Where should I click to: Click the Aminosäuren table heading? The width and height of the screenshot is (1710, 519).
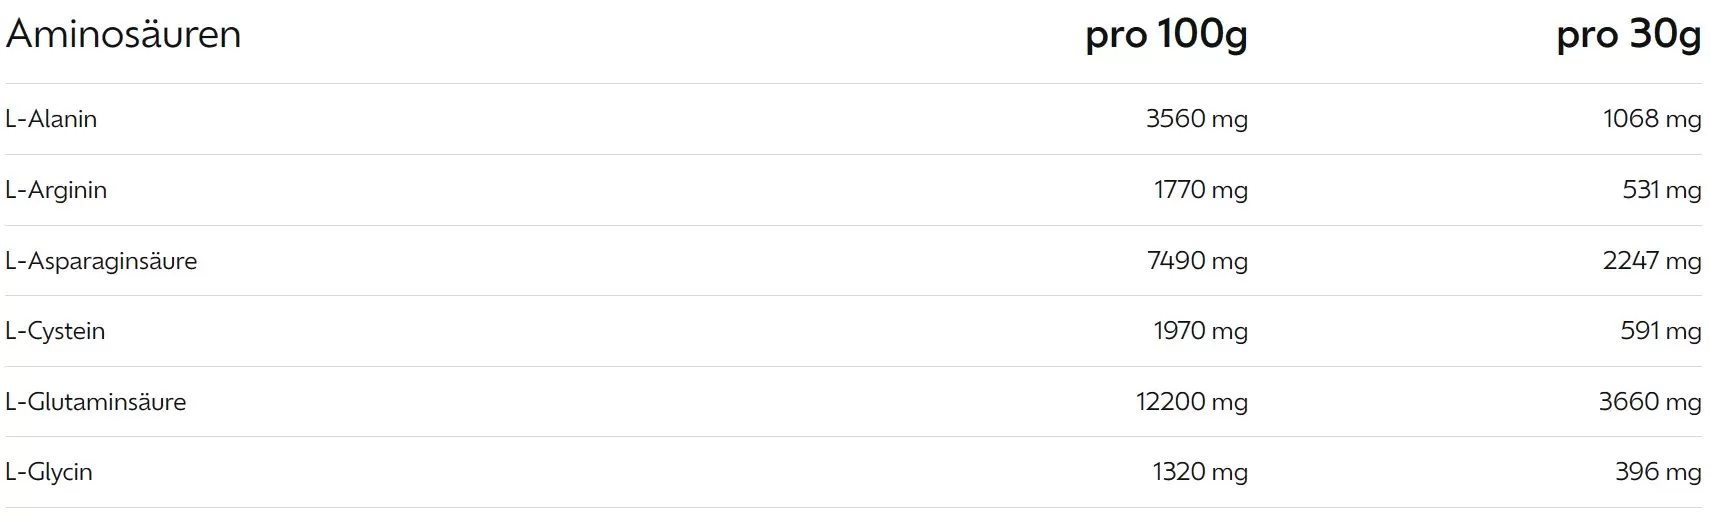(x=123, y=34)
